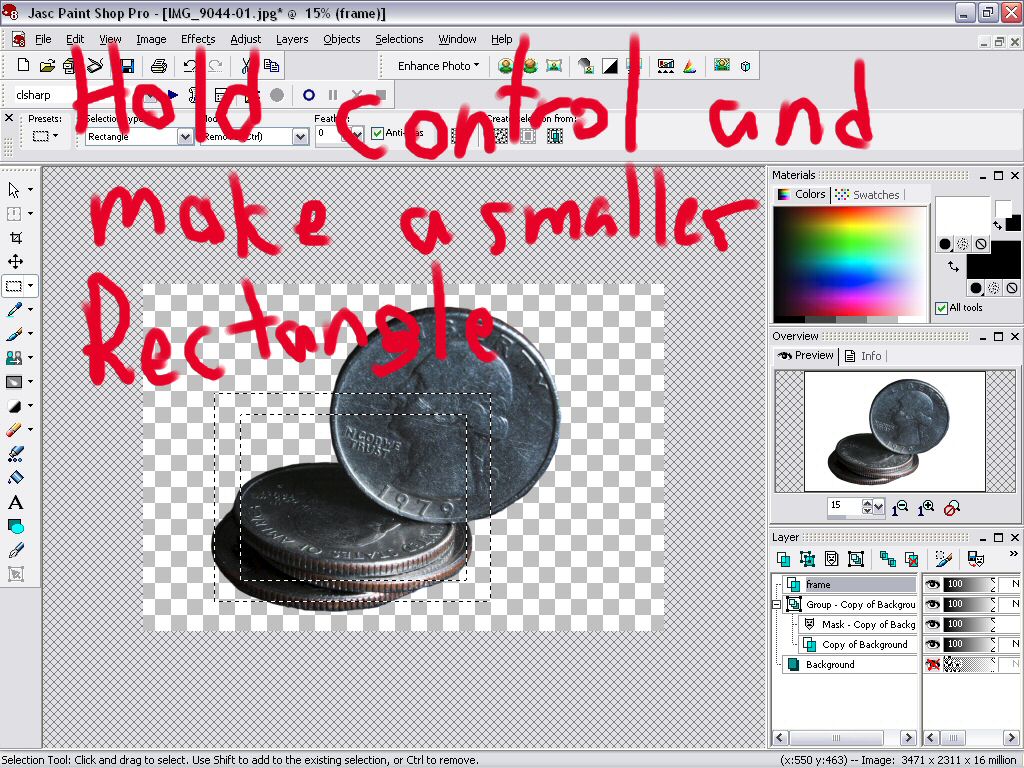Zoom out using Overview panel magnifier icon
The height and width of the screenshot is (768, 1024).
900,509
